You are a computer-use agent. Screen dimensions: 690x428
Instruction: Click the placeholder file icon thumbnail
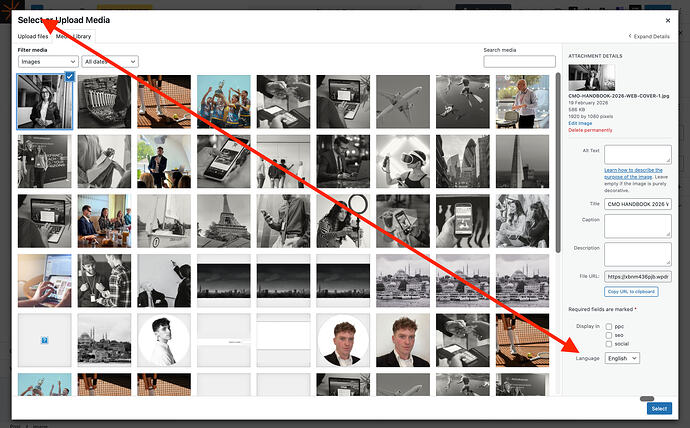tap(44, 340)
